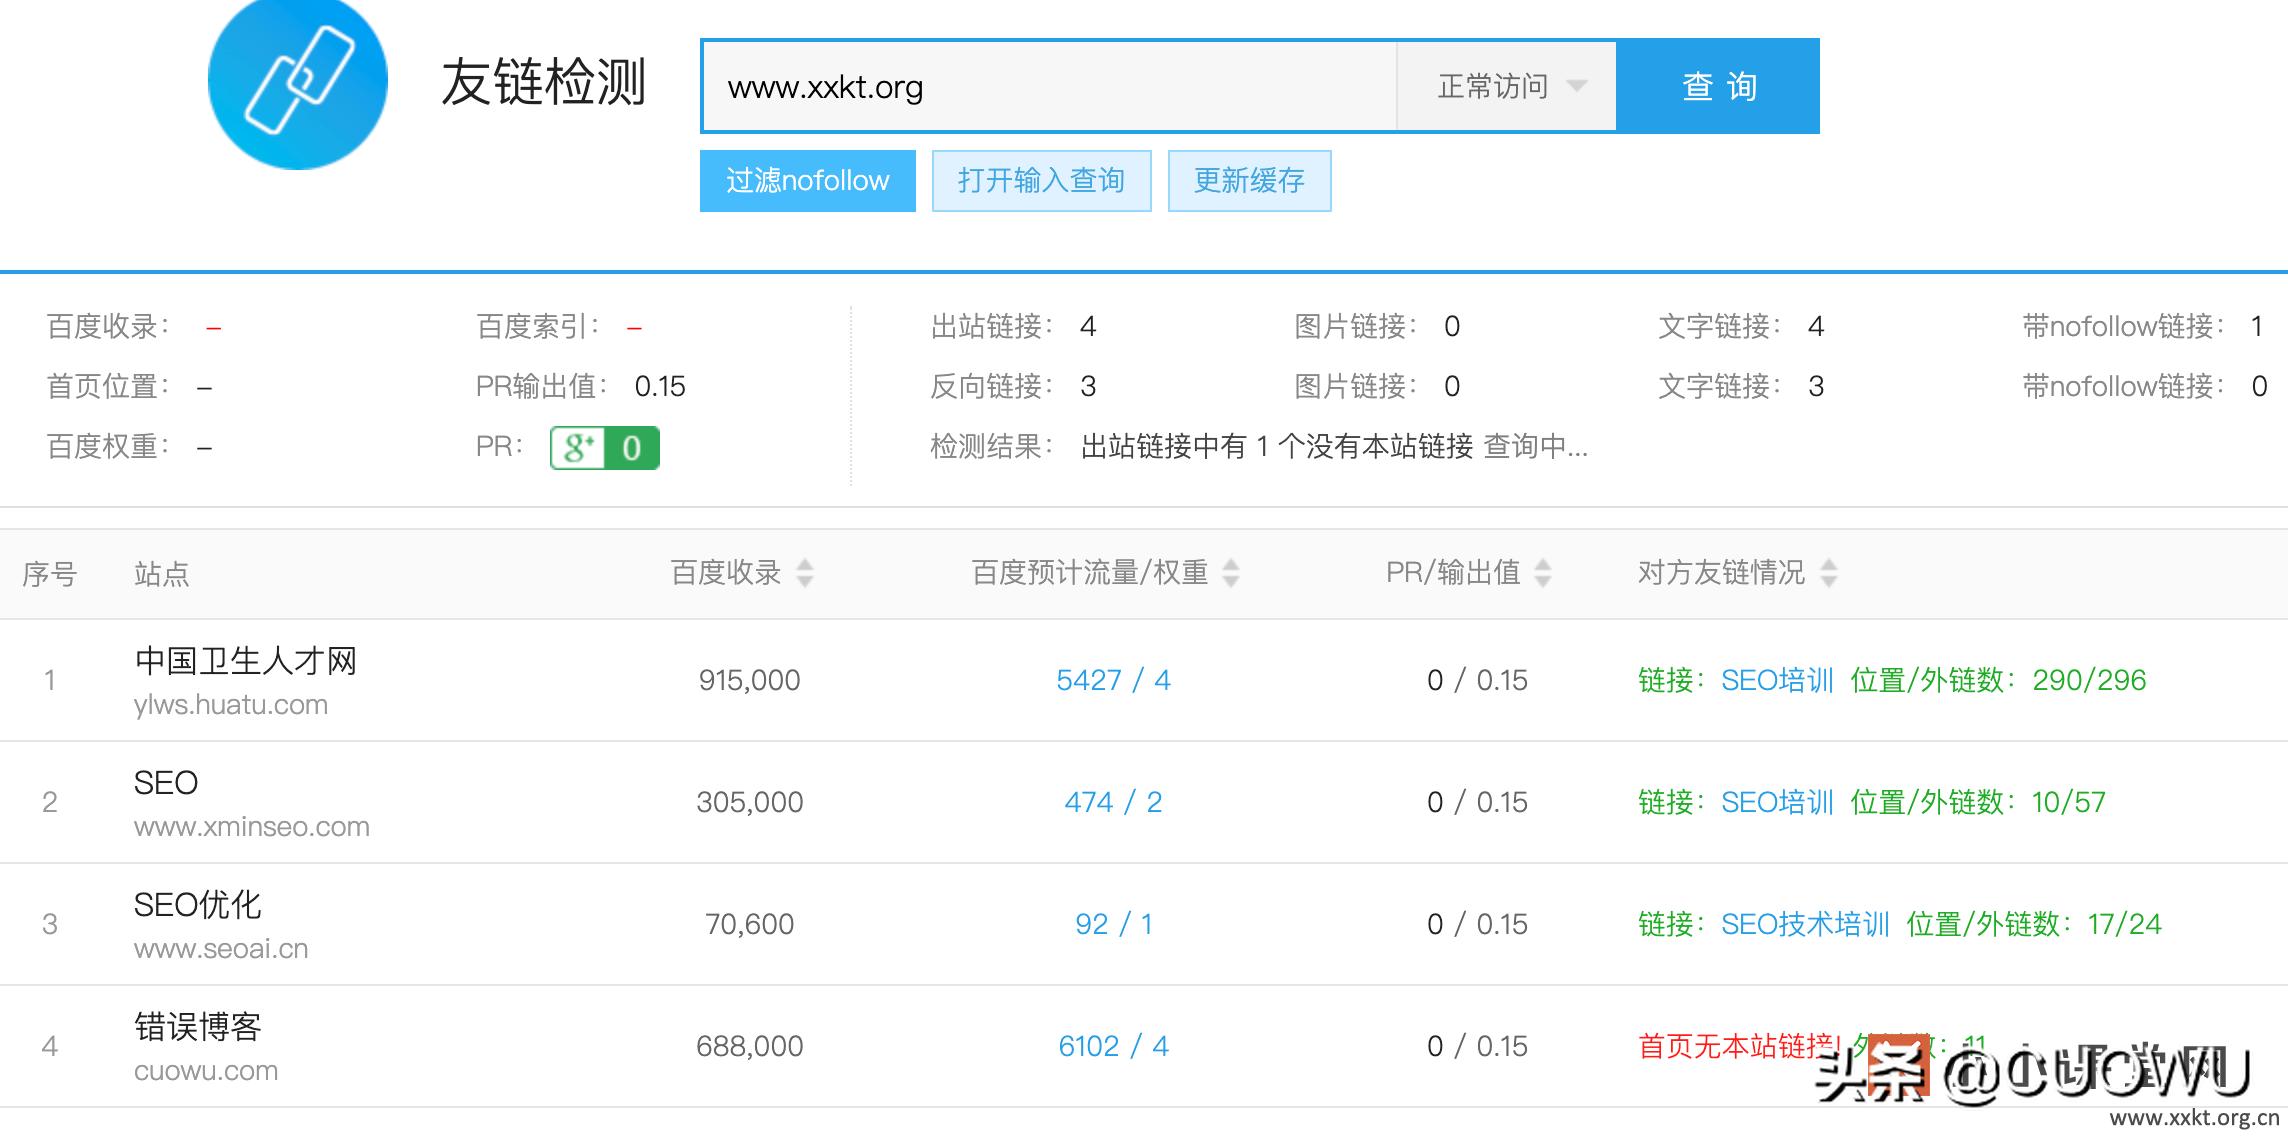This screenshot has height=1140, width=2288.
Task: Open the 正常访问 access mode dropdown
Action: tap(1494, 86)
